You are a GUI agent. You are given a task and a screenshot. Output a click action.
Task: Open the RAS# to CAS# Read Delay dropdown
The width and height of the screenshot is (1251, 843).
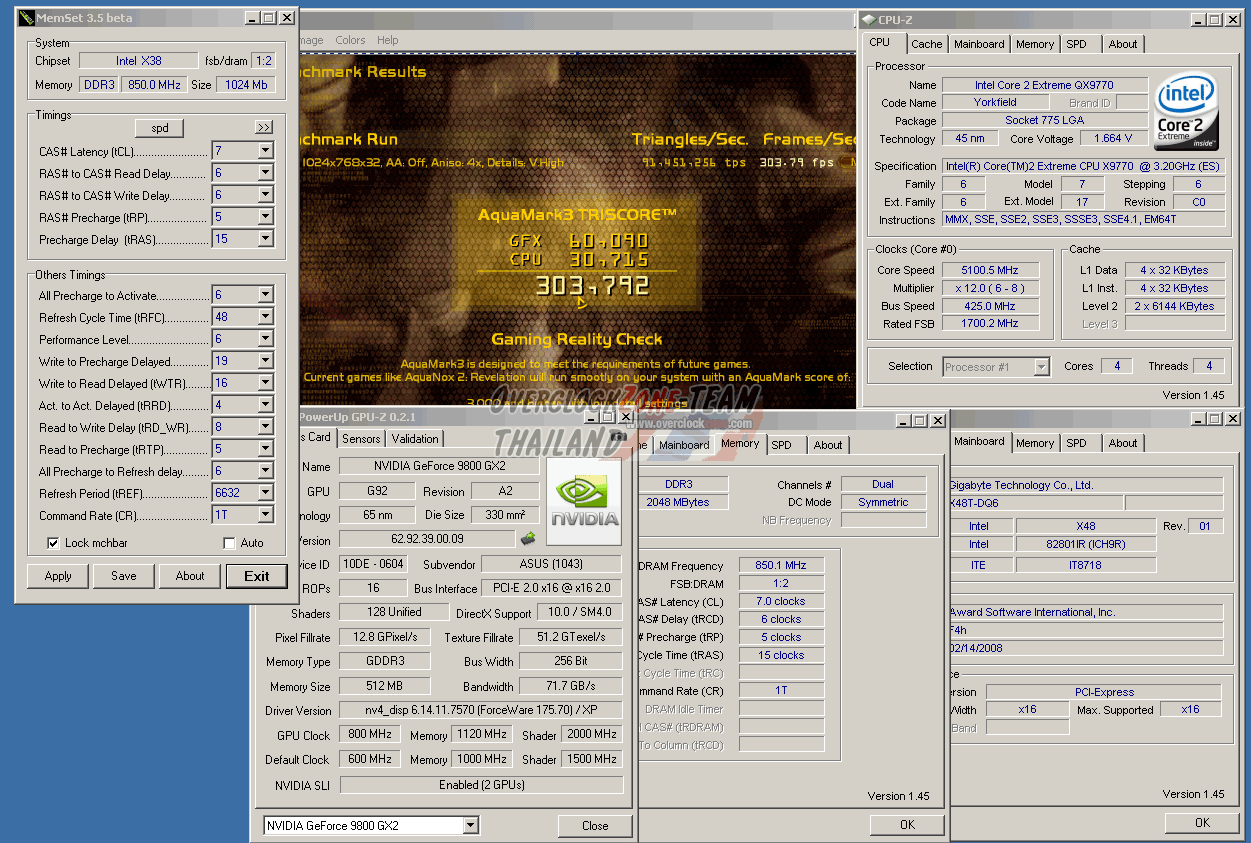(265, 173)
